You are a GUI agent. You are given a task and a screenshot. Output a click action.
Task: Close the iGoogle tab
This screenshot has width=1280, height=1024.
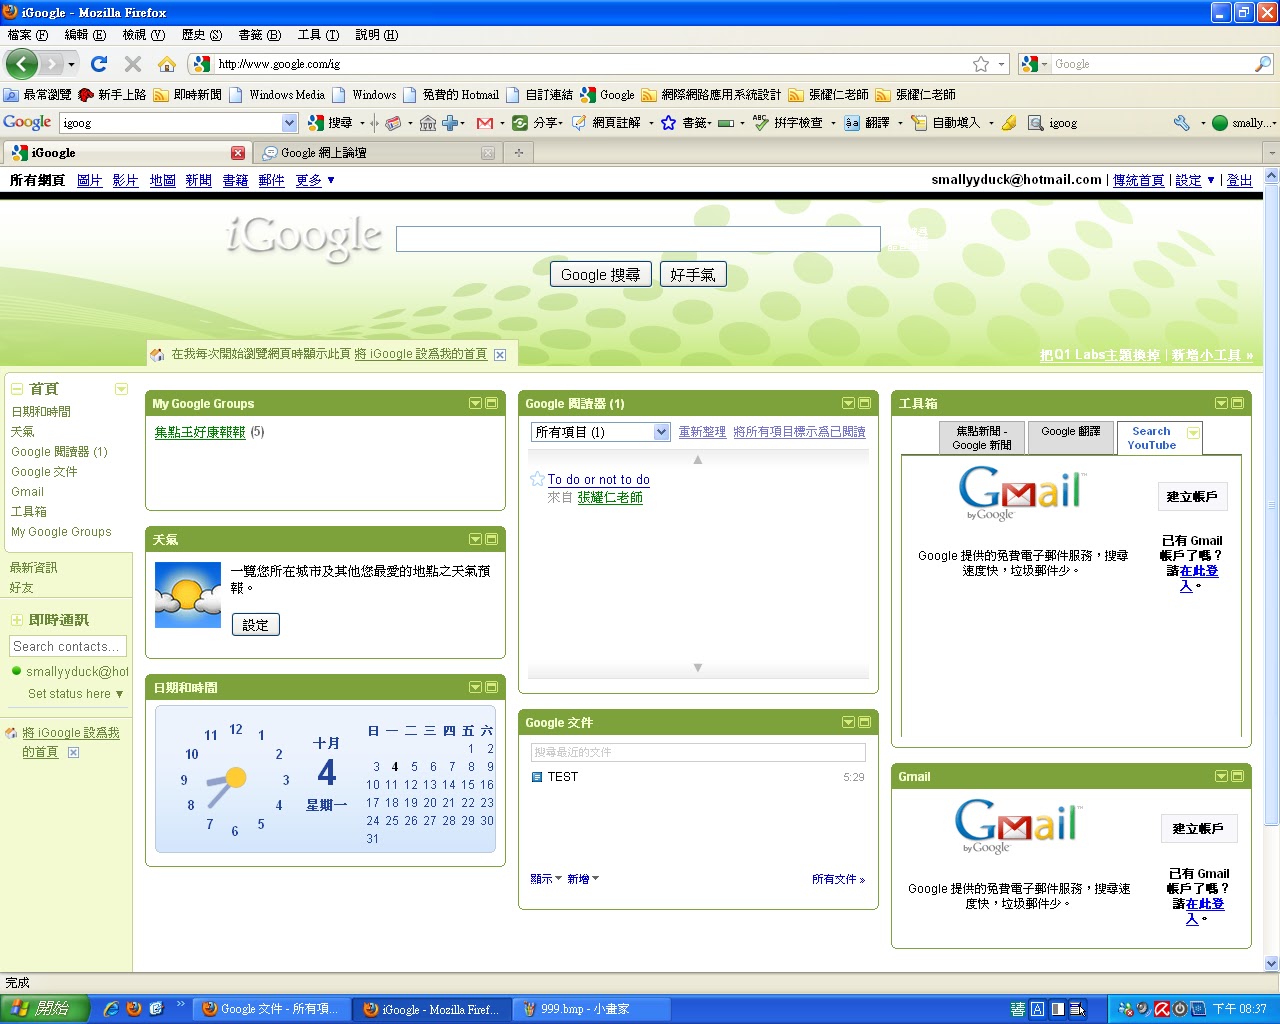pos(238,153)
